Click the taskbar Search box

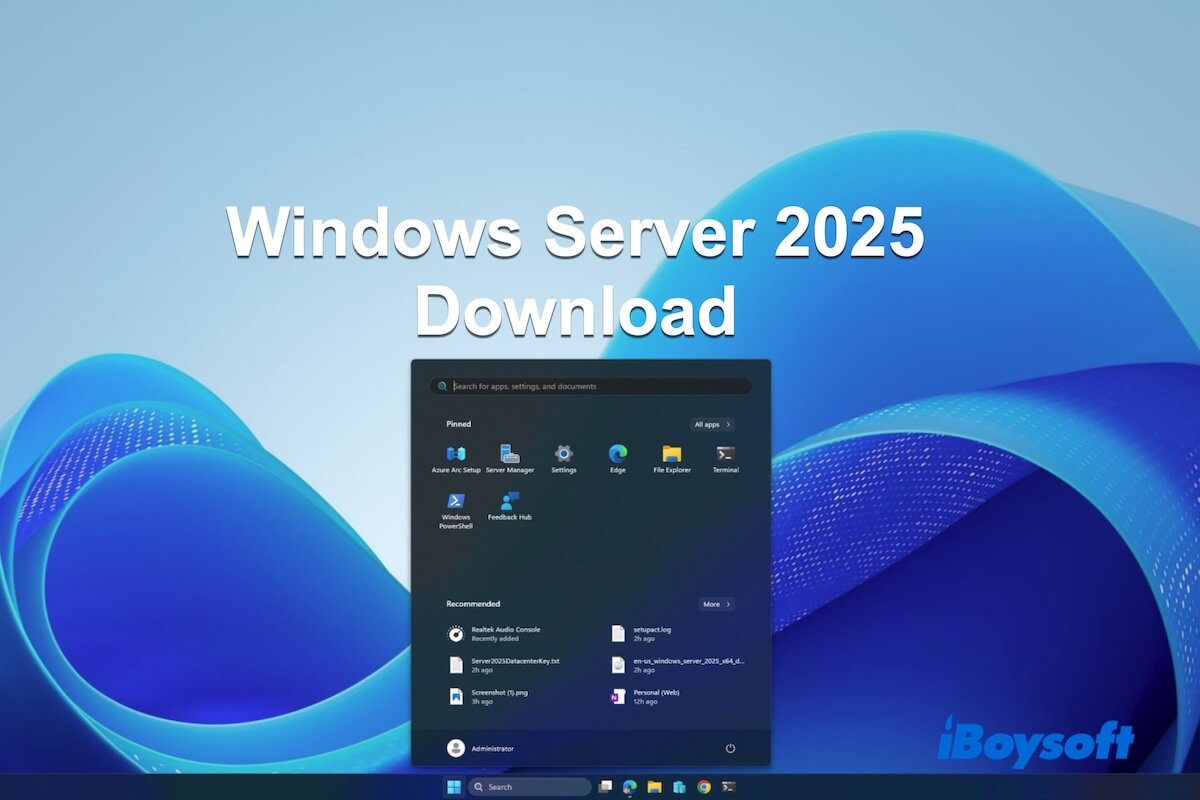click(x=530, y=787)
